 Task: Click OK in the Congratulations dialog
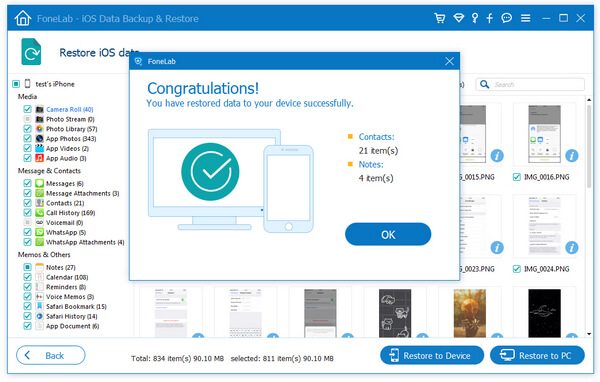(x=388, y=234)
